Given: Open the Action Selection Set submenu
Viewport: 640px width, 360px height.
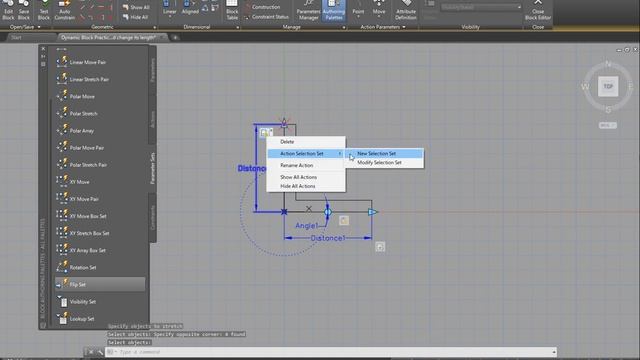Looking at the screenshot, I should tap(306, 153).
